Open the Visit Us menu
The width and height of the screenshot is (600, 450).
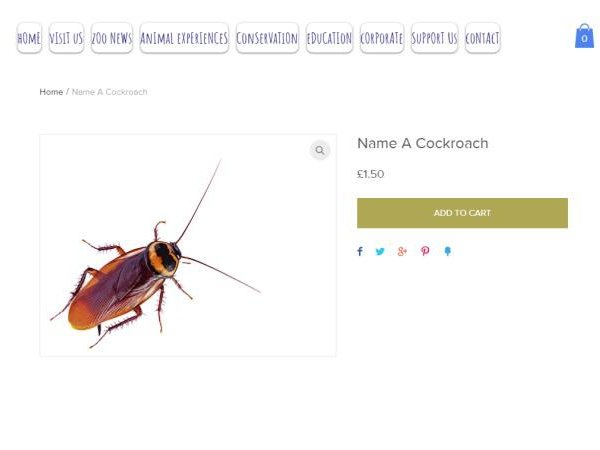coord(66,38)
